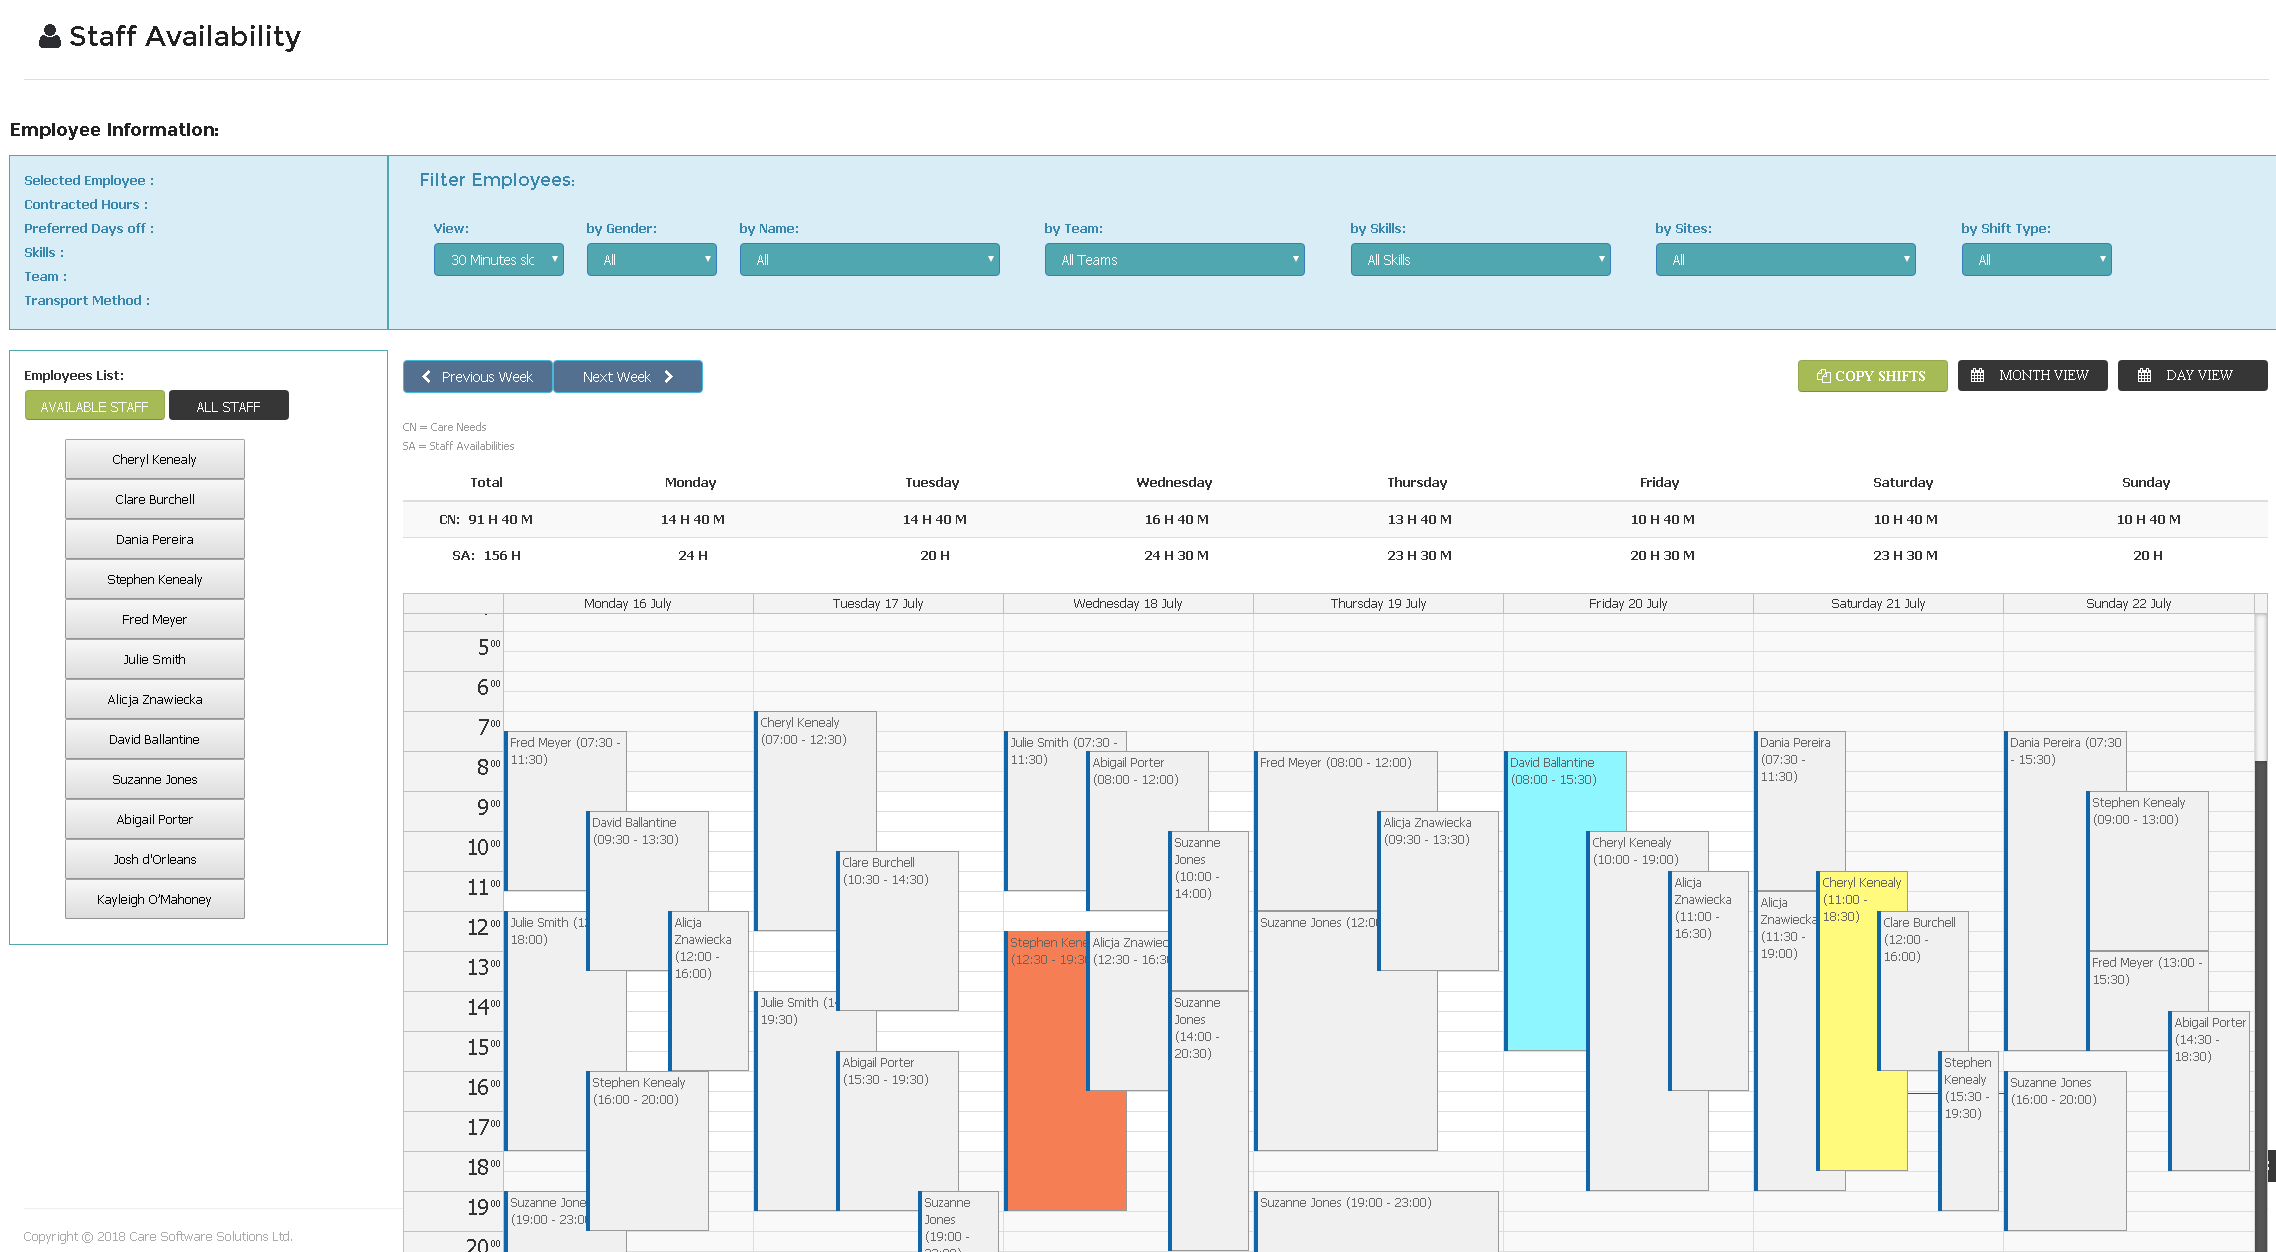The width and height of the screenshot is (2276, 1252).
Task: Select employee Alicja Znawiecka from the list
Action: point(155,700)
